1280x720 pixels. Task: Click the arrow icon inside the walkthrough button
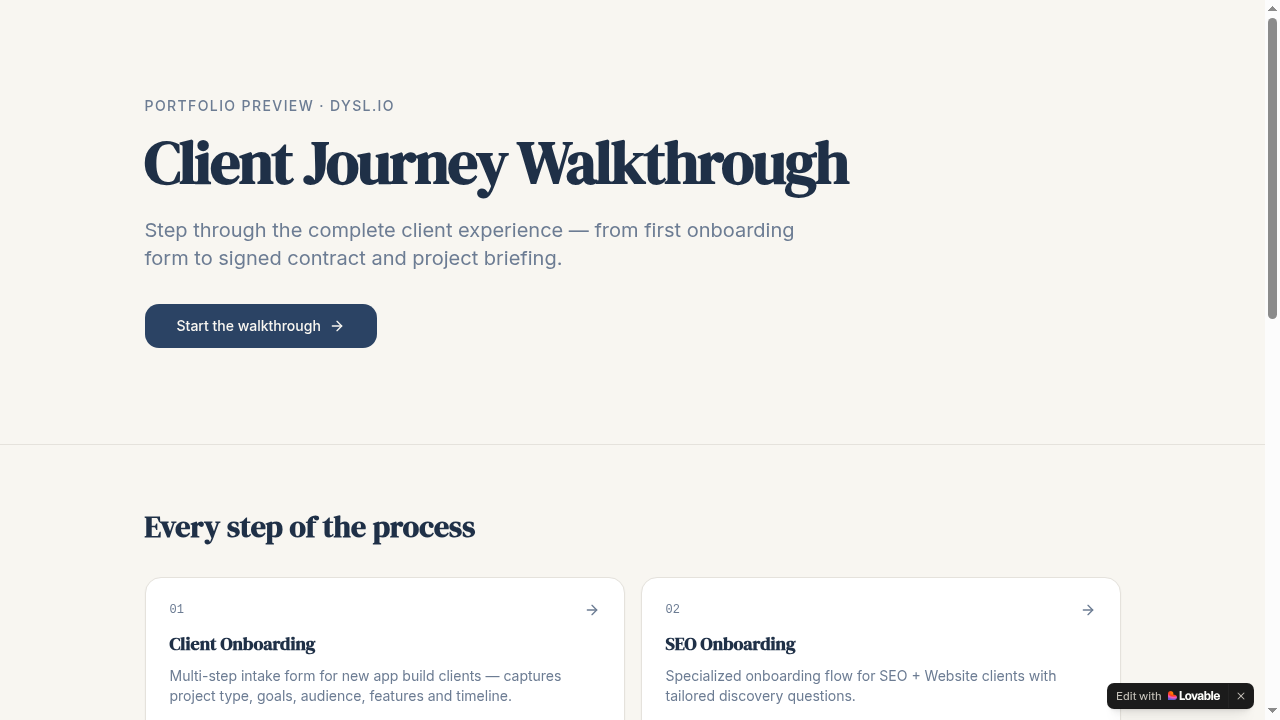pyautogui.click(x=338, y=325)
